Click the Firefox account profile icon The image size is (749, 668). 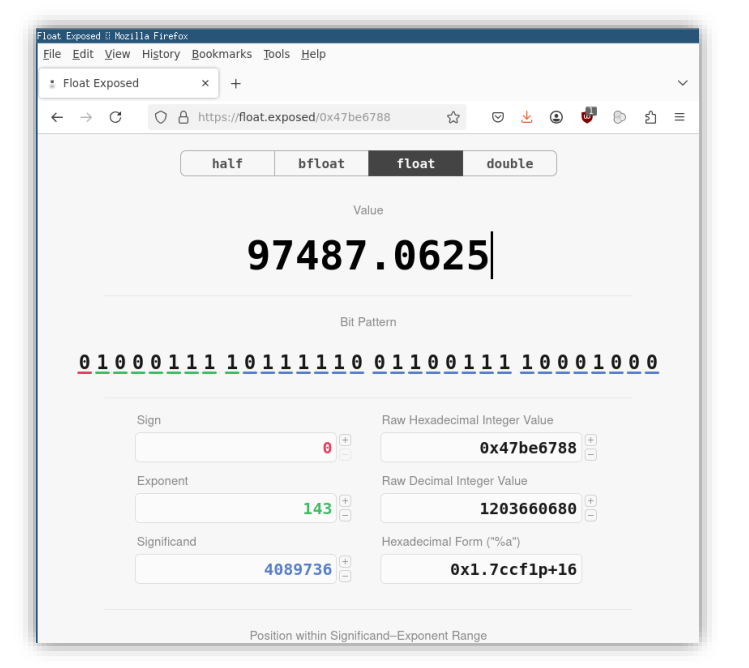556,117
